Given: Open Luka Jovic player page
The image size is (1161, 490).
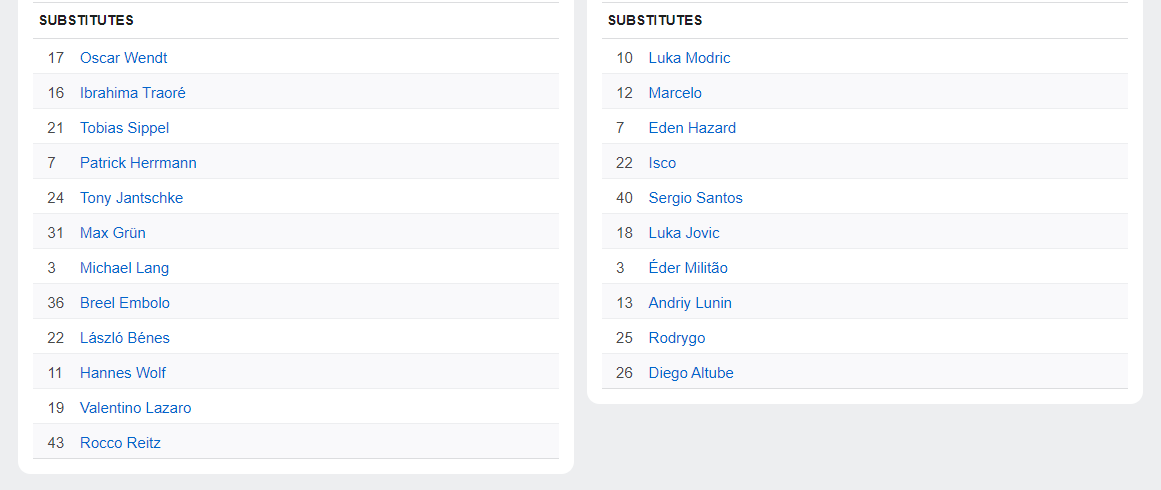Looking at the screenshot, I should (x=684, y=233).
